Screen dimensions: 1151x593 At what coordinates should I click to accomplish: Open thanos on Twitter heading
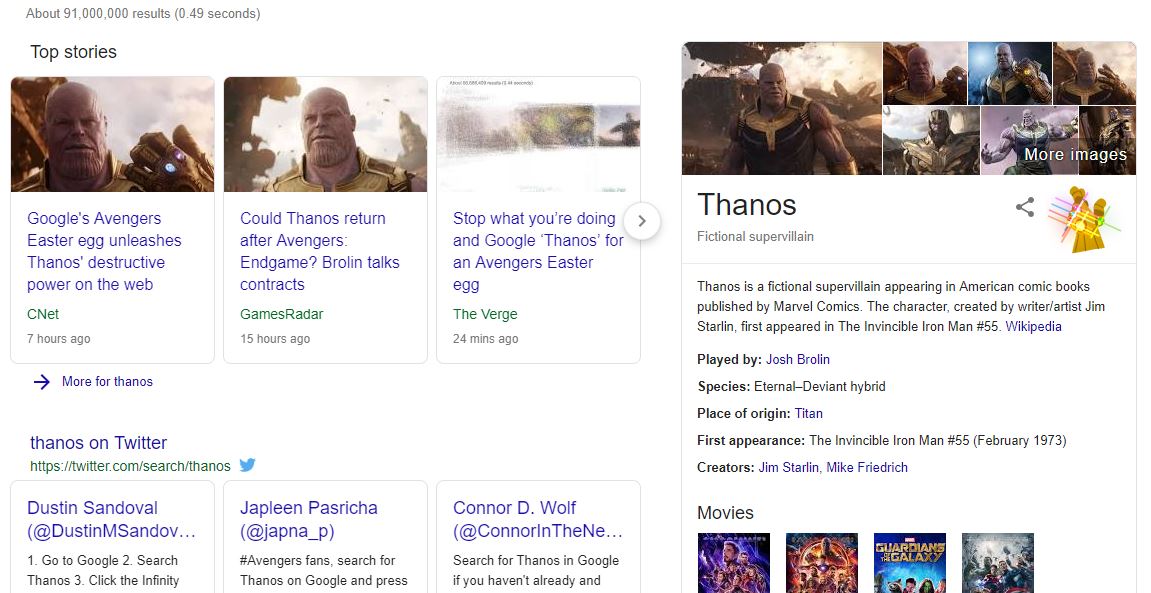[x=98, y=443]
